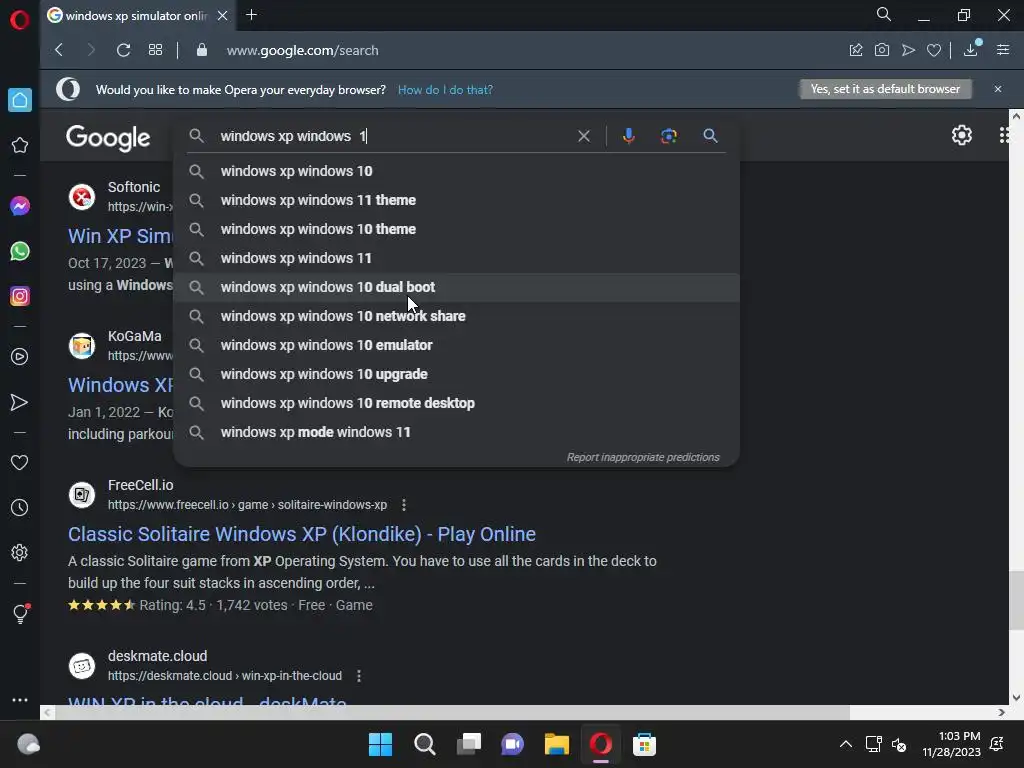The width and height of the screenshot is (1024, 768).
Task: Click the share page icon in the address bar
Action: (856, 50)
